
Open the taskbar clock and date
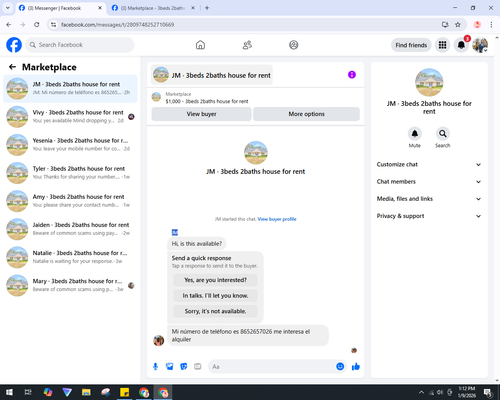pos(466,392)
